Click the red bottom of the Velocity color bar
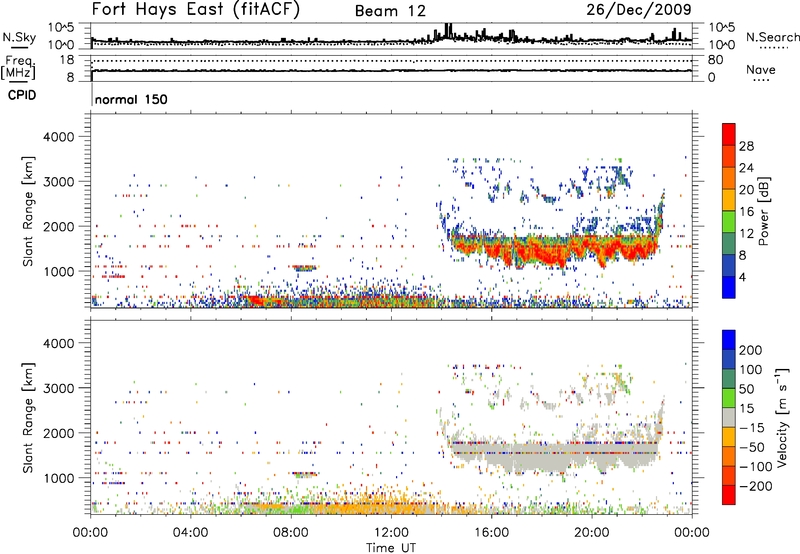Viewport: 800px width, 554px height. [729, 495]
